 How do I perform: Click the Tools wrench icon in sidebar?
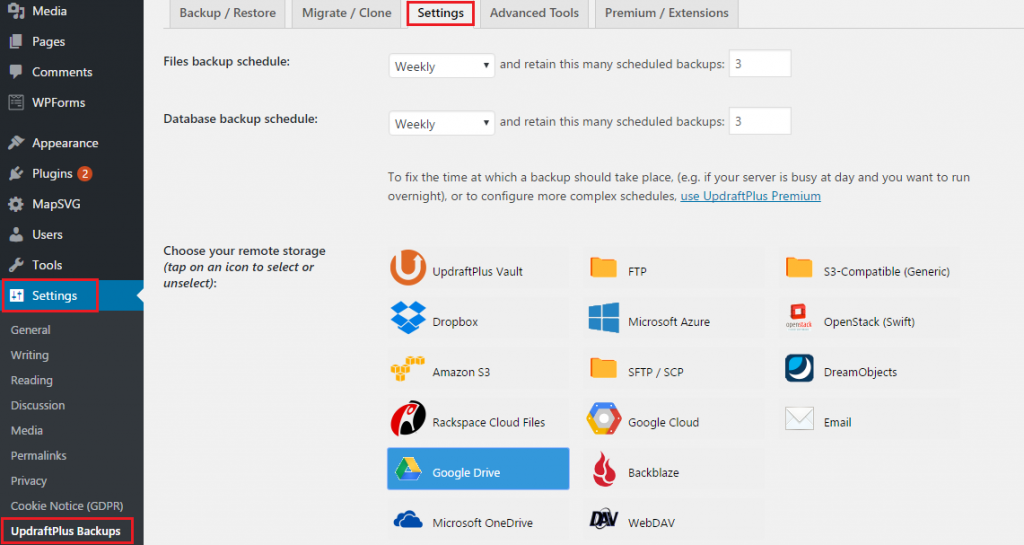(x=16, y=265)
